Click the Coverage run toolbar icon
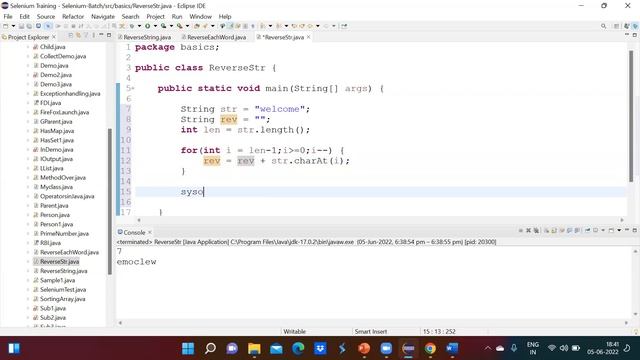 pos(164,26)
